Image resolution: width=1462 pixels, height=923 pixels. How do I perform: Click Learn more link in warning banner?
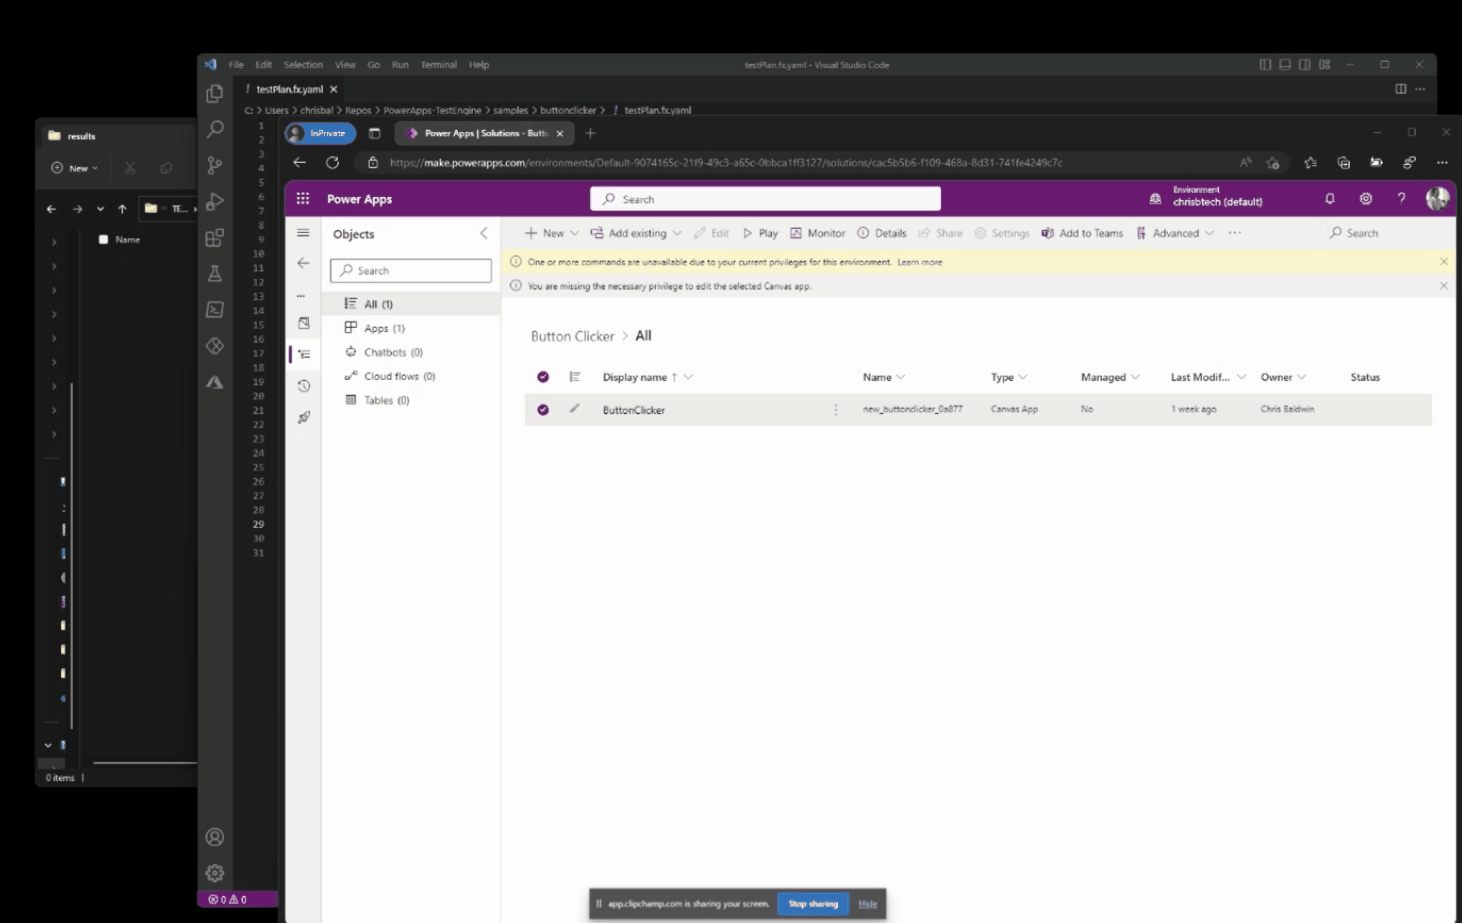tap(919, 262)
